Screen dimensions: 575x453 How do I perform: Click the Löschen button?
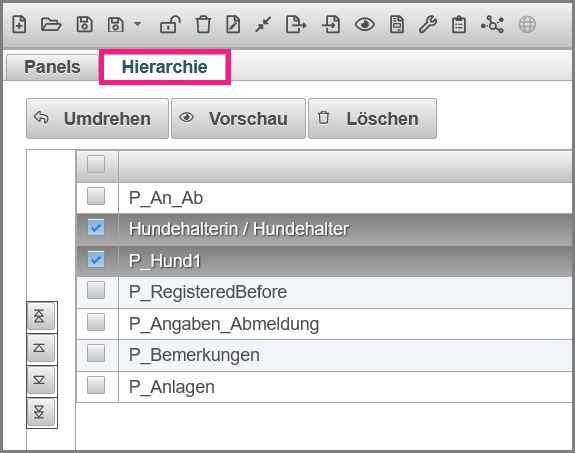pos(373,118)
